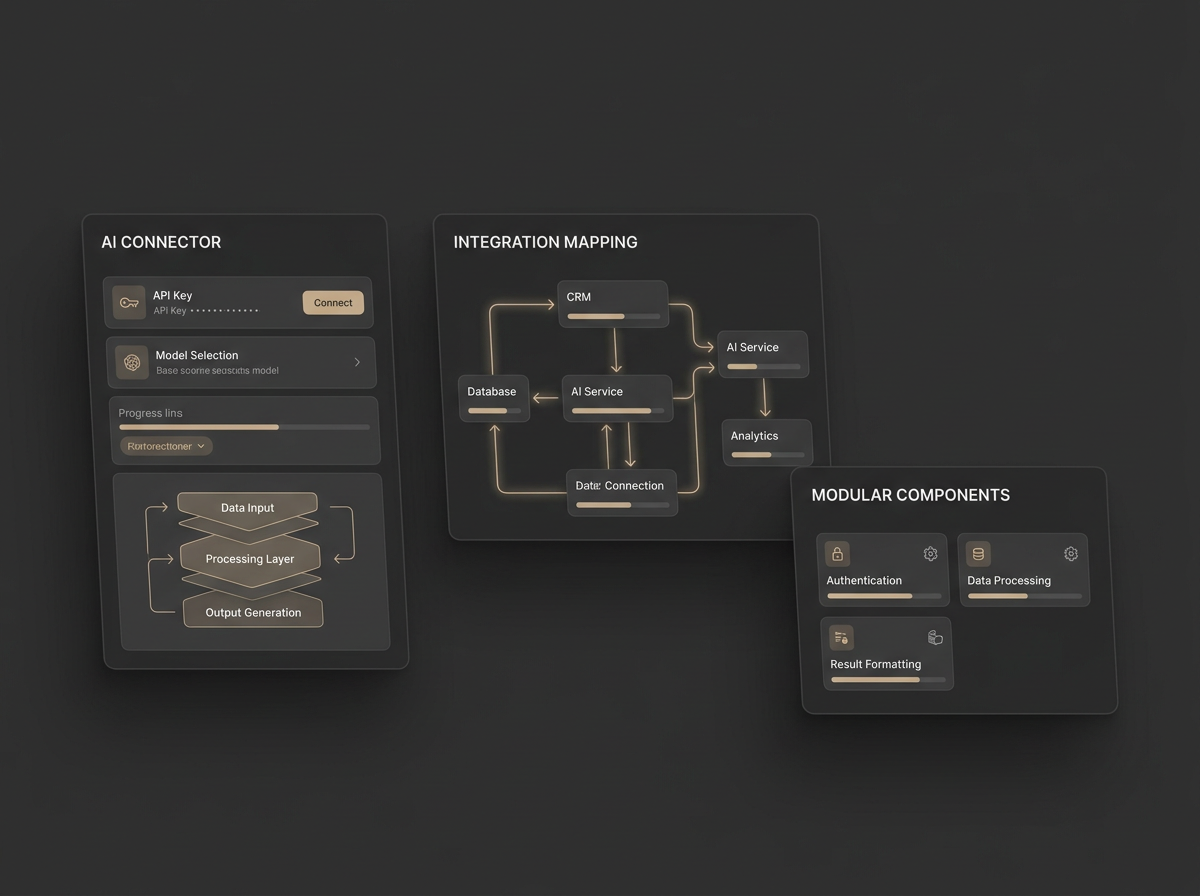The width and height of the screenshot is (1200, 896).
Task: Select the Data Input layer
Action: point(247,506)
